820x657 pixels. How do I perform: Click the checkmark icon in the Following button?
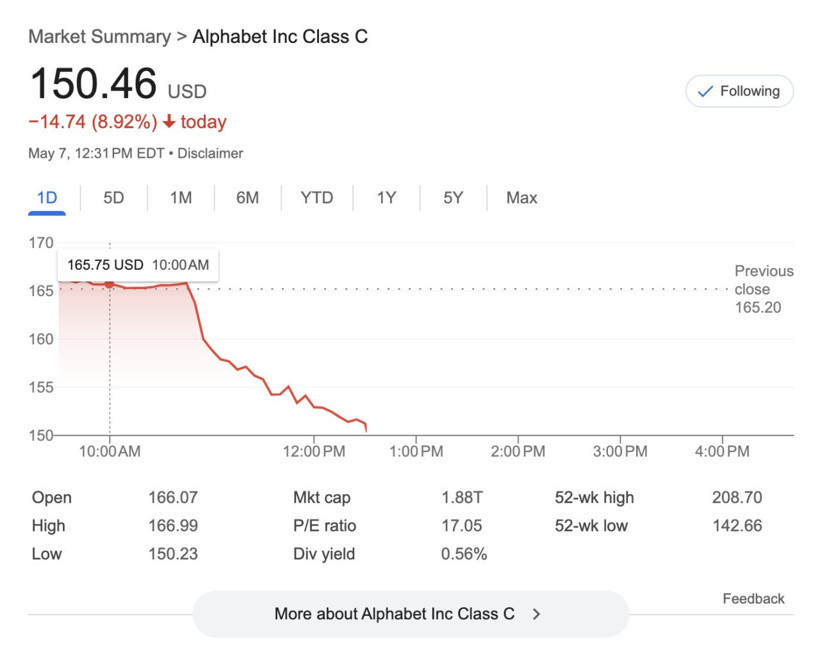[703, 91]
